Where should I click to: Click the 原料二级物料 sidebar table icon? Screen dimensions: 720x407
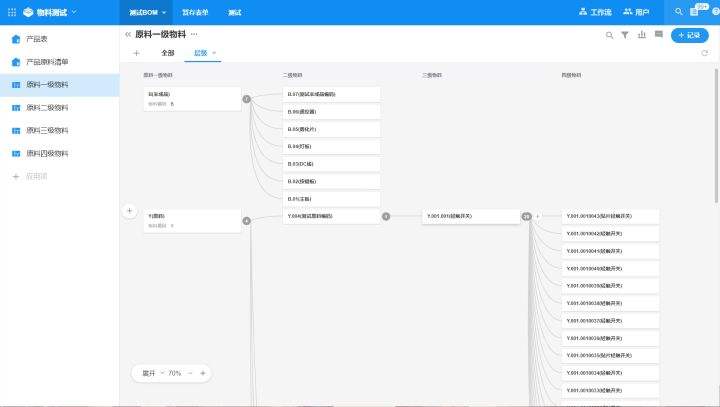point(16,108)
